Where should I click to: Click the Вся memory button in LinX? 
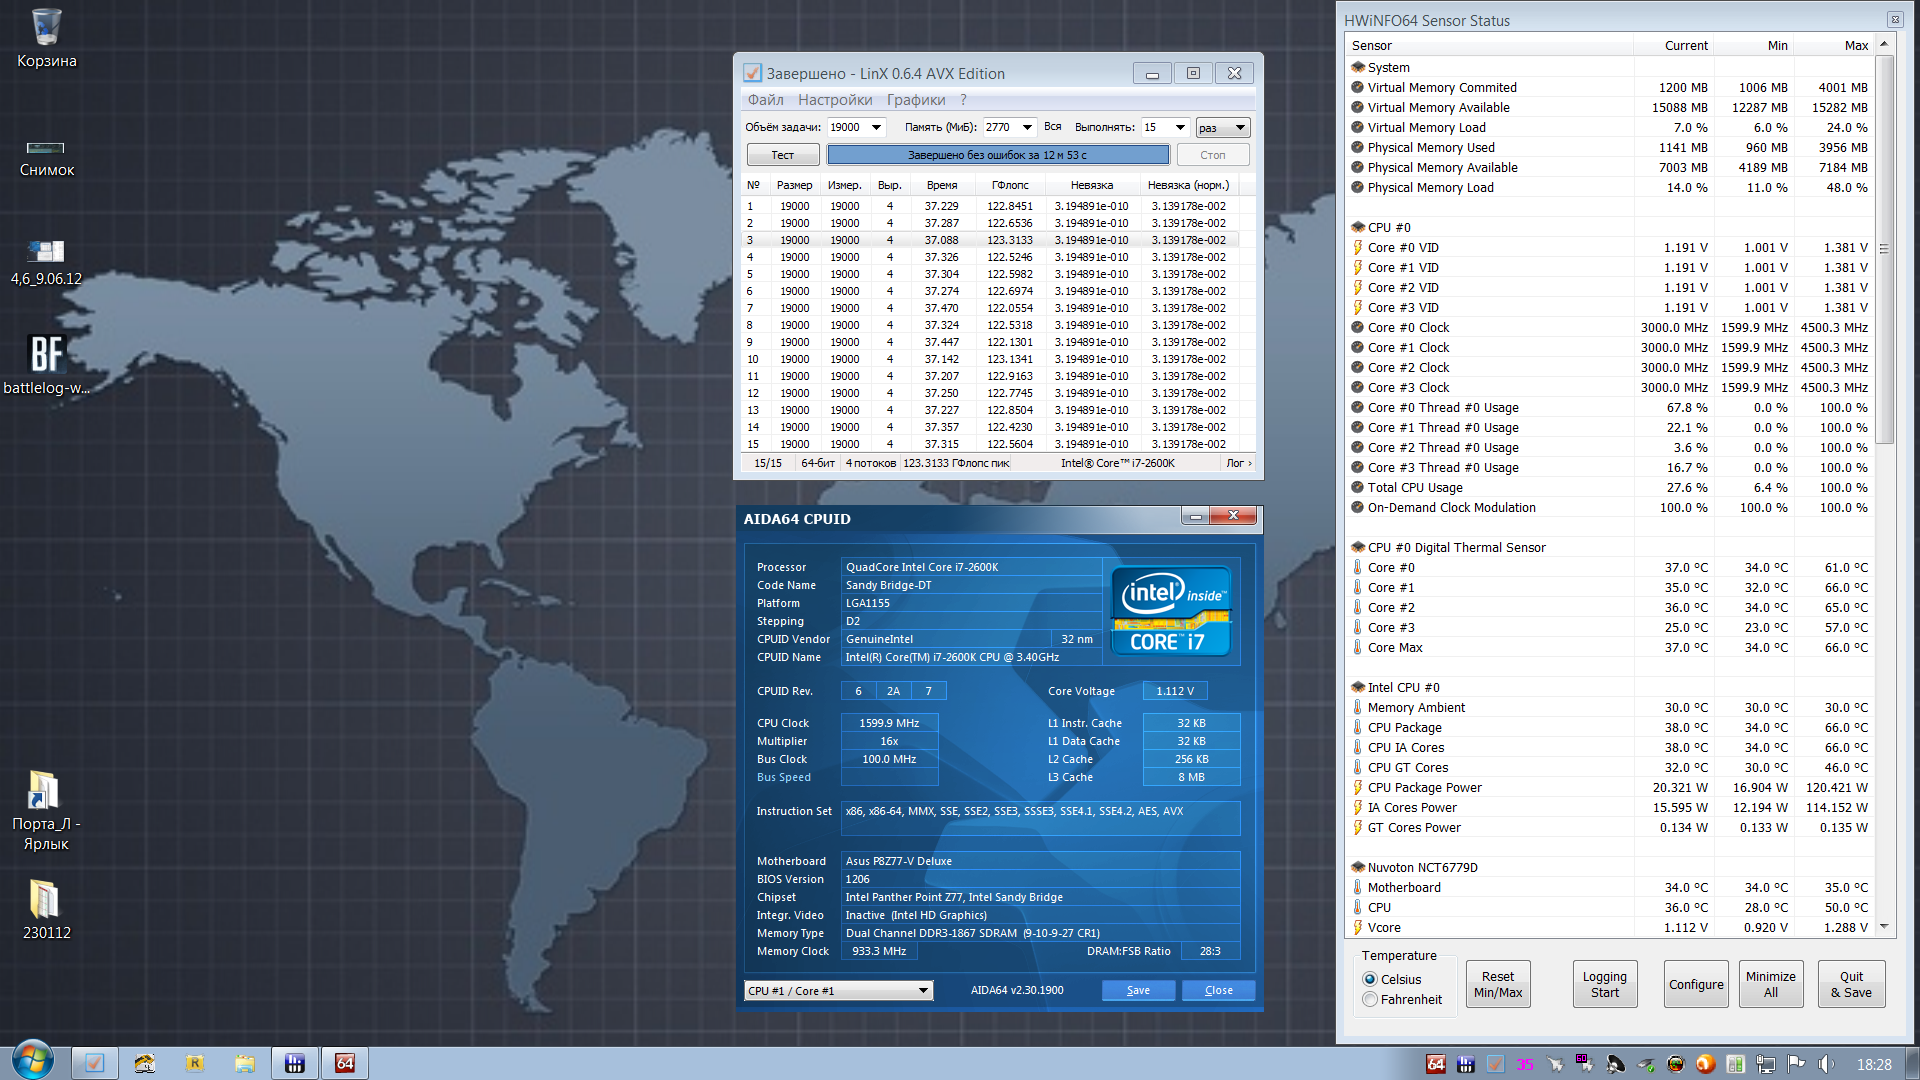(x=1052, y=127)
